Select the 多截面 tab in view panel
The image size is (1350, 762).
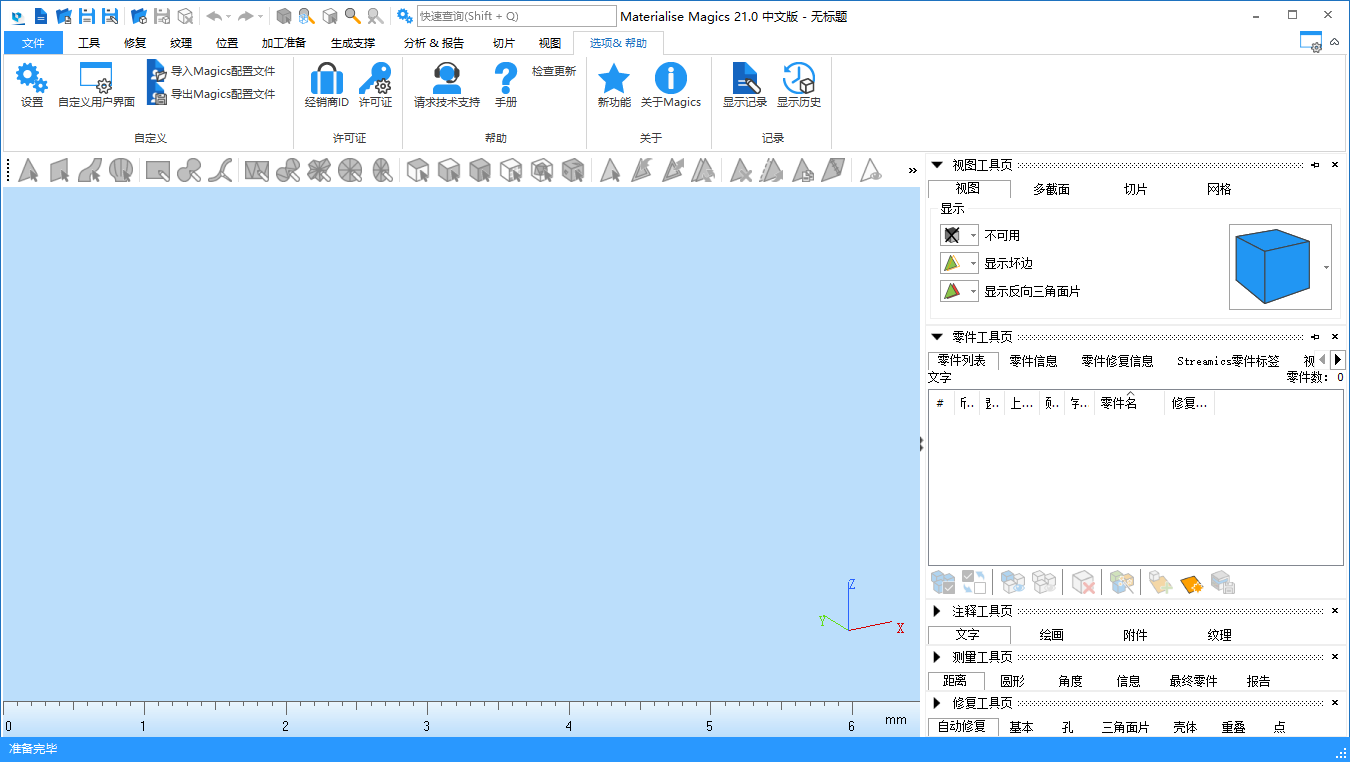pyautogui.click(x=1051, y=189)
